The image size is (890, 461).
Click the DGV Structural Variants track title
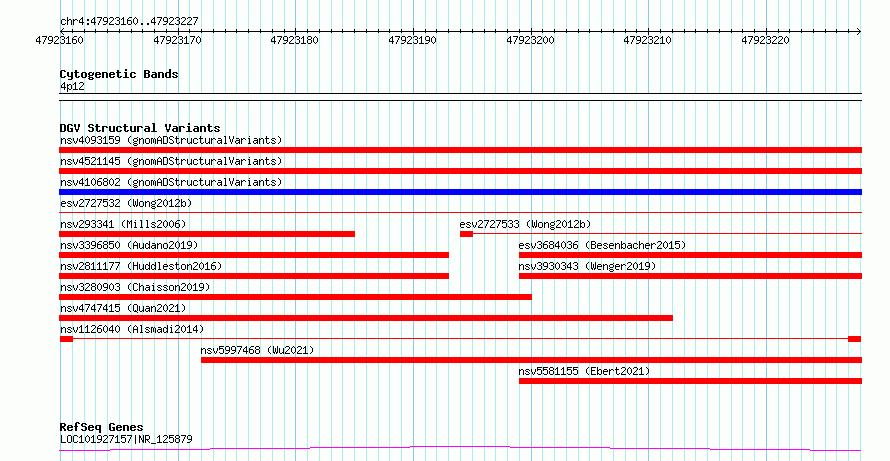[x=140, y=128]
